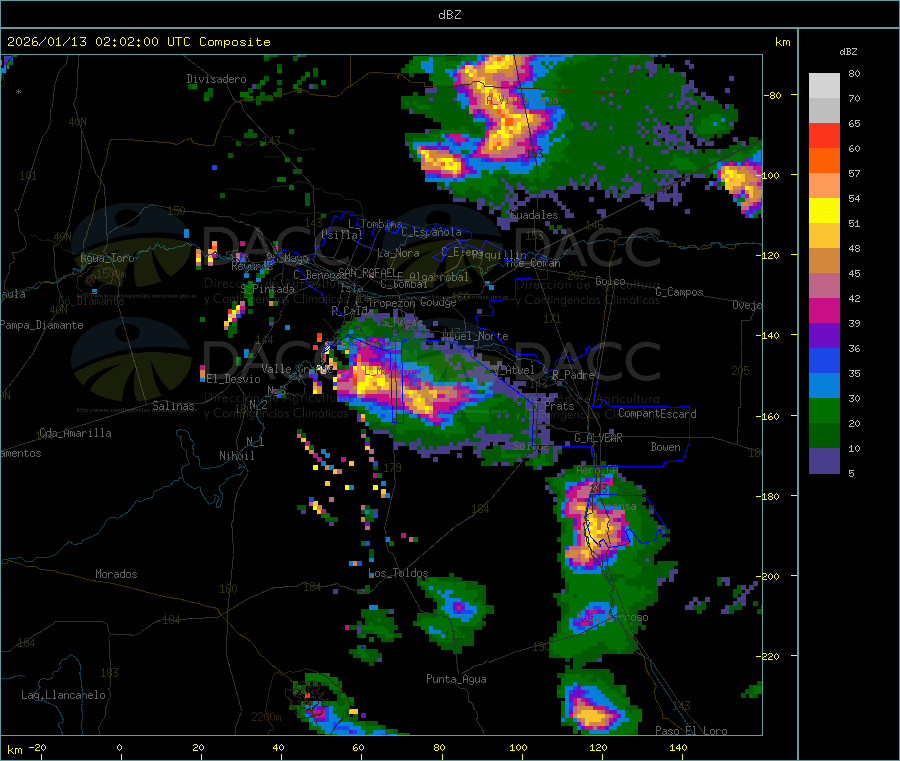This screenshot has height=761, width=900.
Task: Click the Cda_Amarilla map label
Action: (x=75, y=433)
